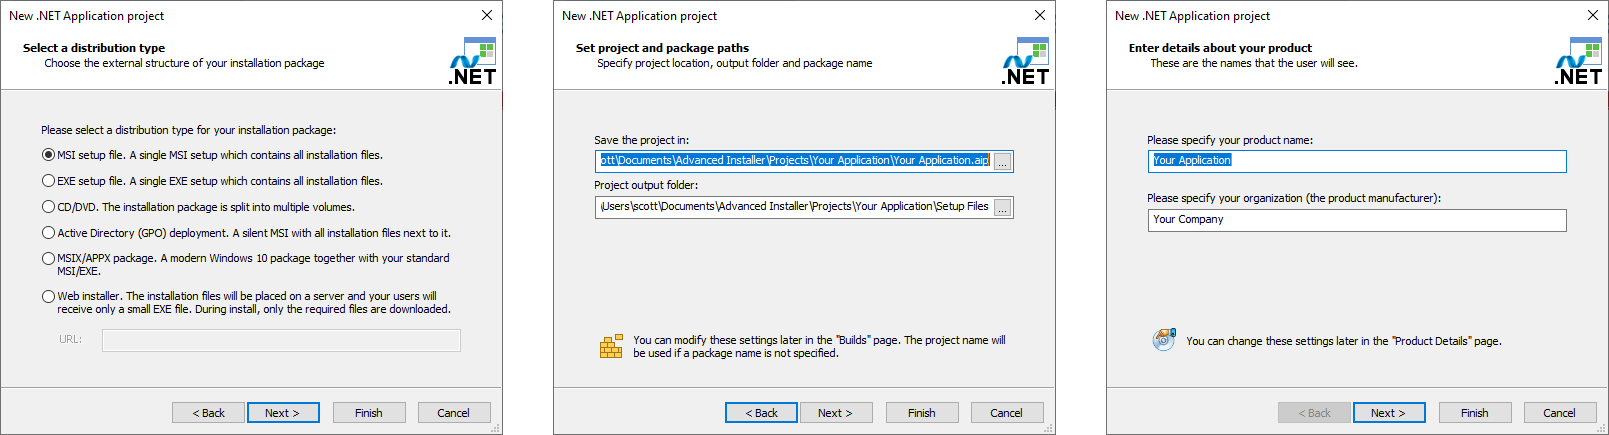Viewport: 1609px width, 435px height.
Task: Click the .NET logo in product details dialog
Action: pyautogui.click(x=1579, y=61)
